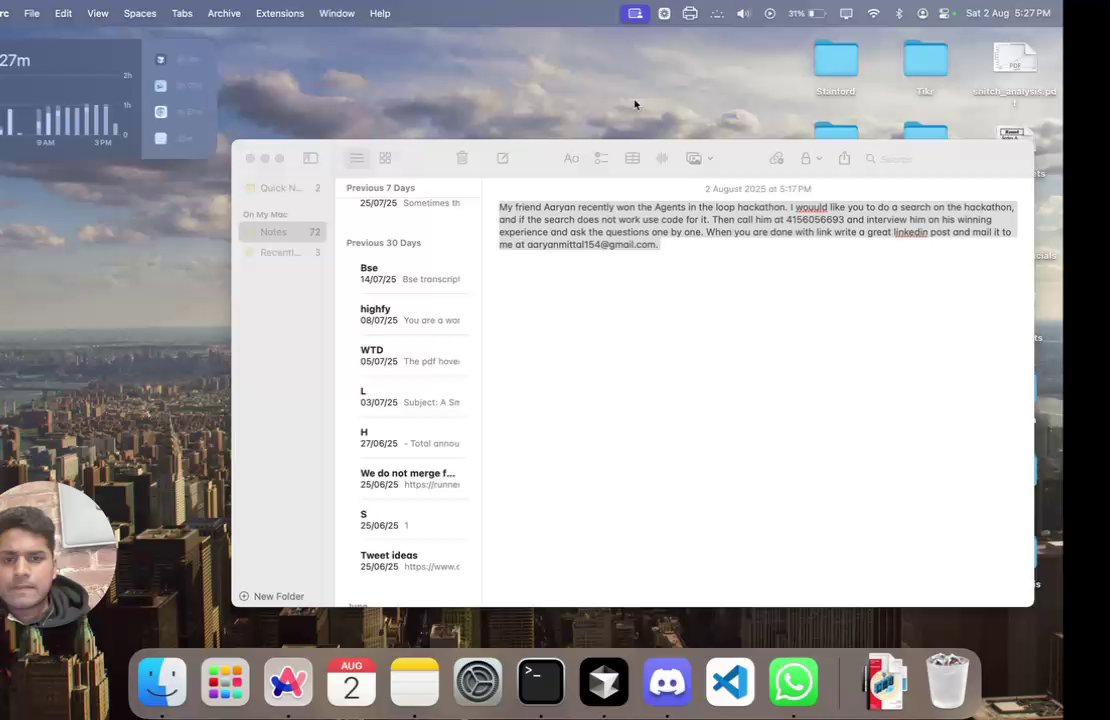Open Discord from the Dock
The width and height of the screenshot is (1110, 720).
(x=667, y=682)
